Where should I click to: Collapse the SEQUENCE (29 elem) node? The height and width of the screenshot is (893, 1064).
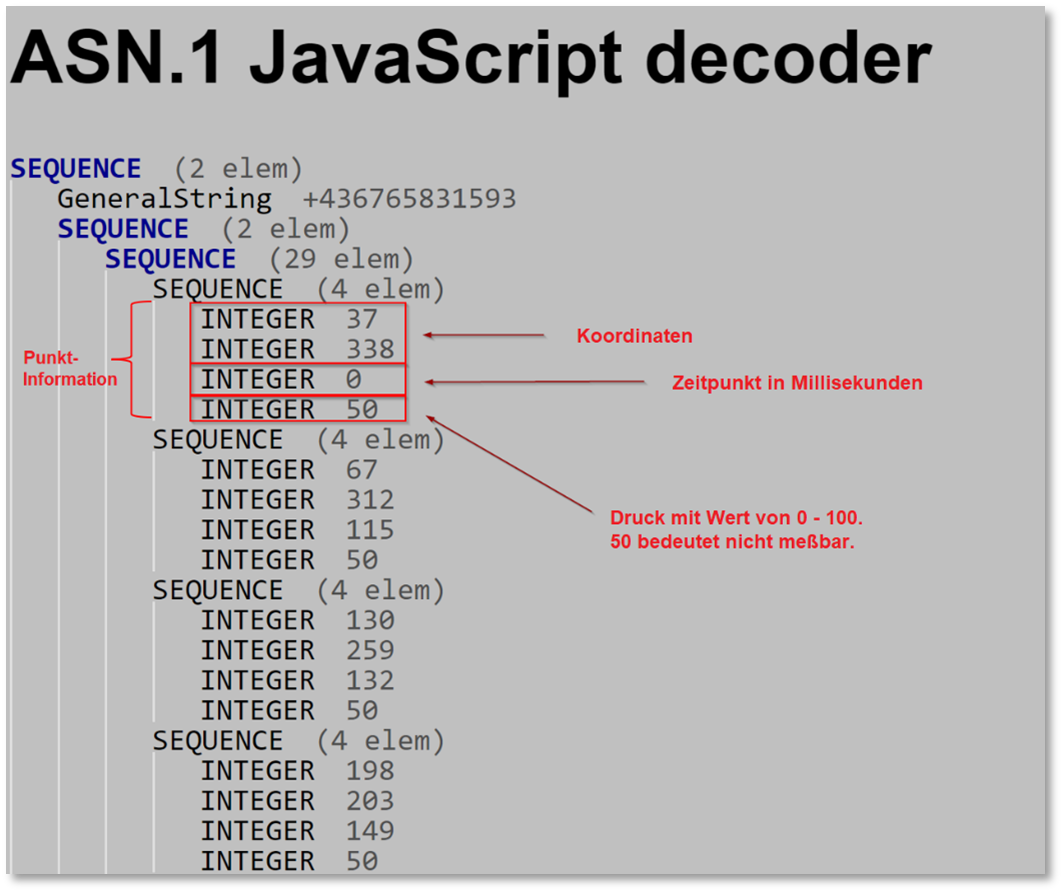click(170, 259)
